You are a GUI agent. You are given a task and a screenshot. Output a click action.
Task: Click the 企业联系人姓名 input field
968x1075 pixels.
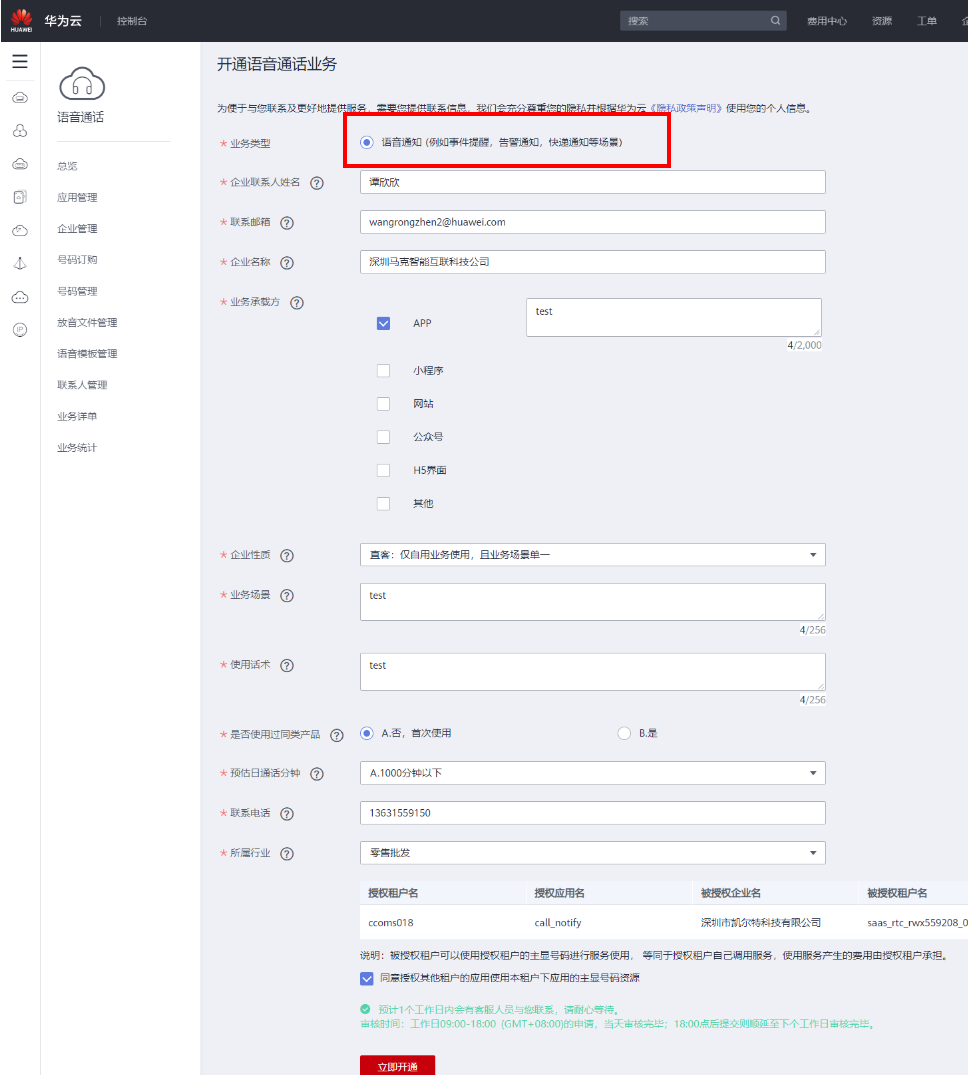[x=592, y=182]
